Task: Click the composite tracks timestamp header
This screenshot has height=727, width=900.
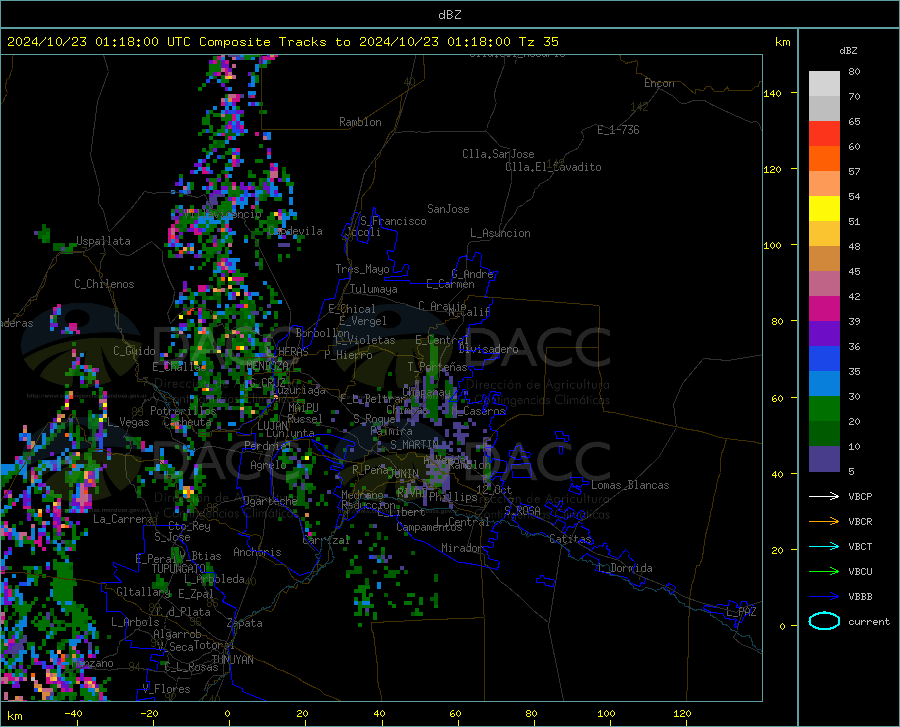Action: click(x=282, y=42)
